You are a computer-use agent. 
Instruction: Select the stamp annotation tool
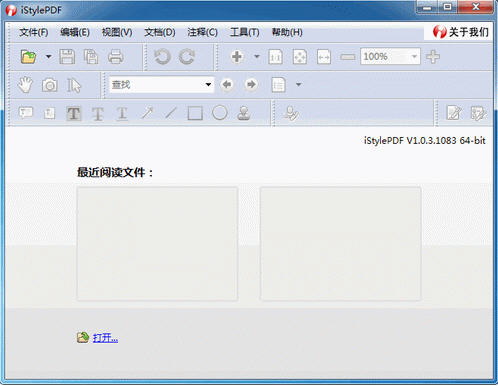point(244,113)
